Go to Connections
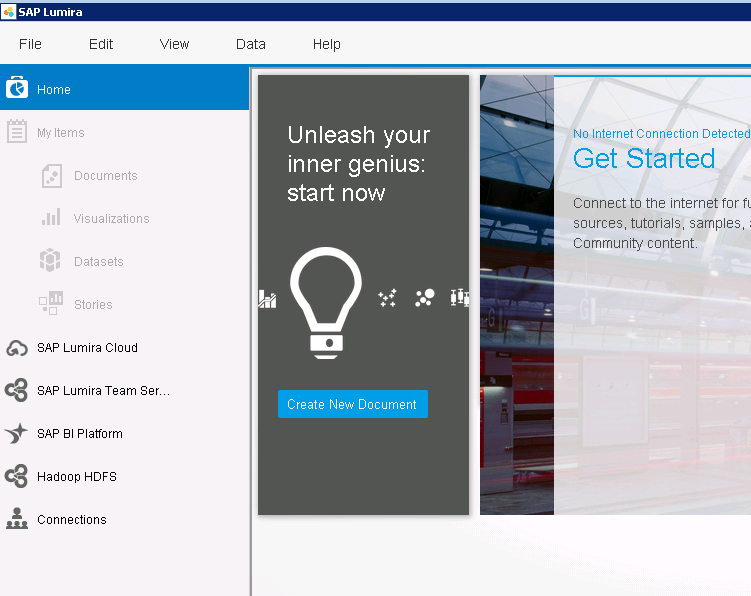This screenshot has width=751, height=596. (72, 519)
